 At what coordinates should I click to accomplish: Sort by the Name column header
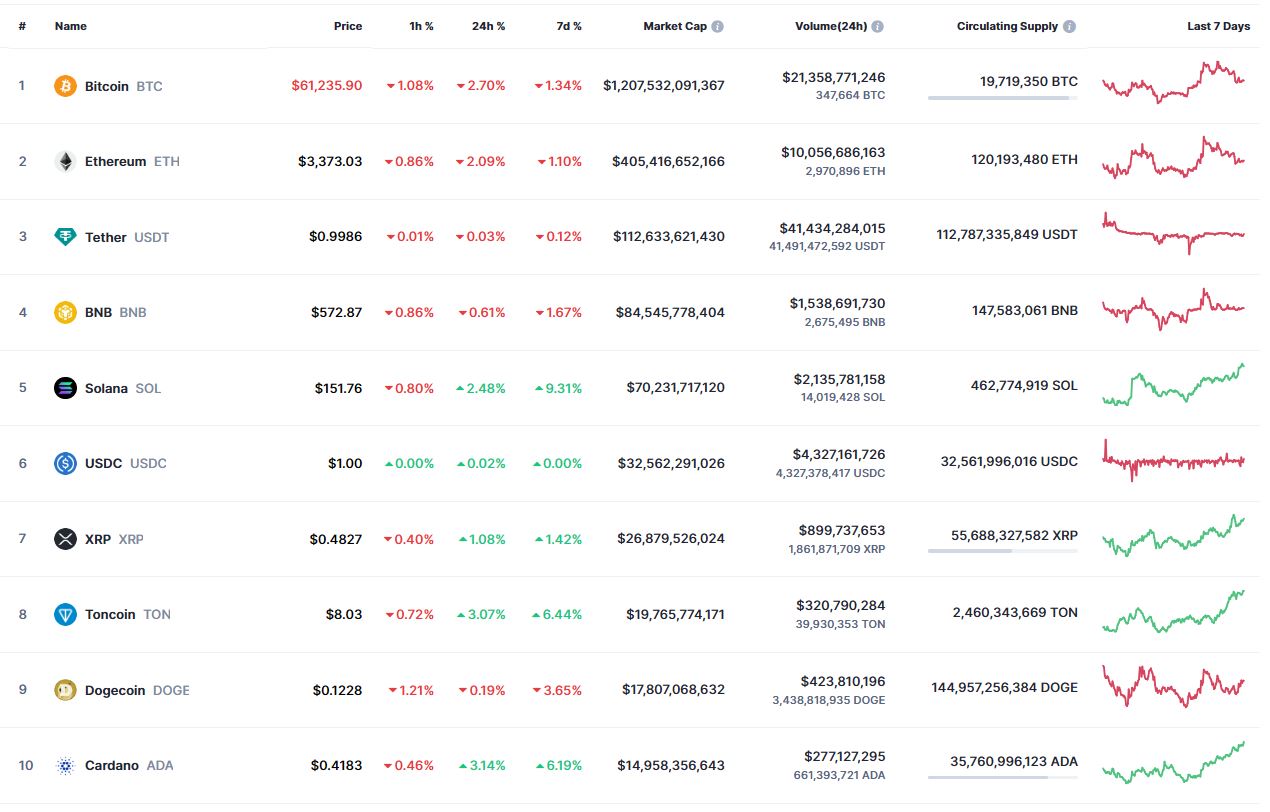click(70, 26)
